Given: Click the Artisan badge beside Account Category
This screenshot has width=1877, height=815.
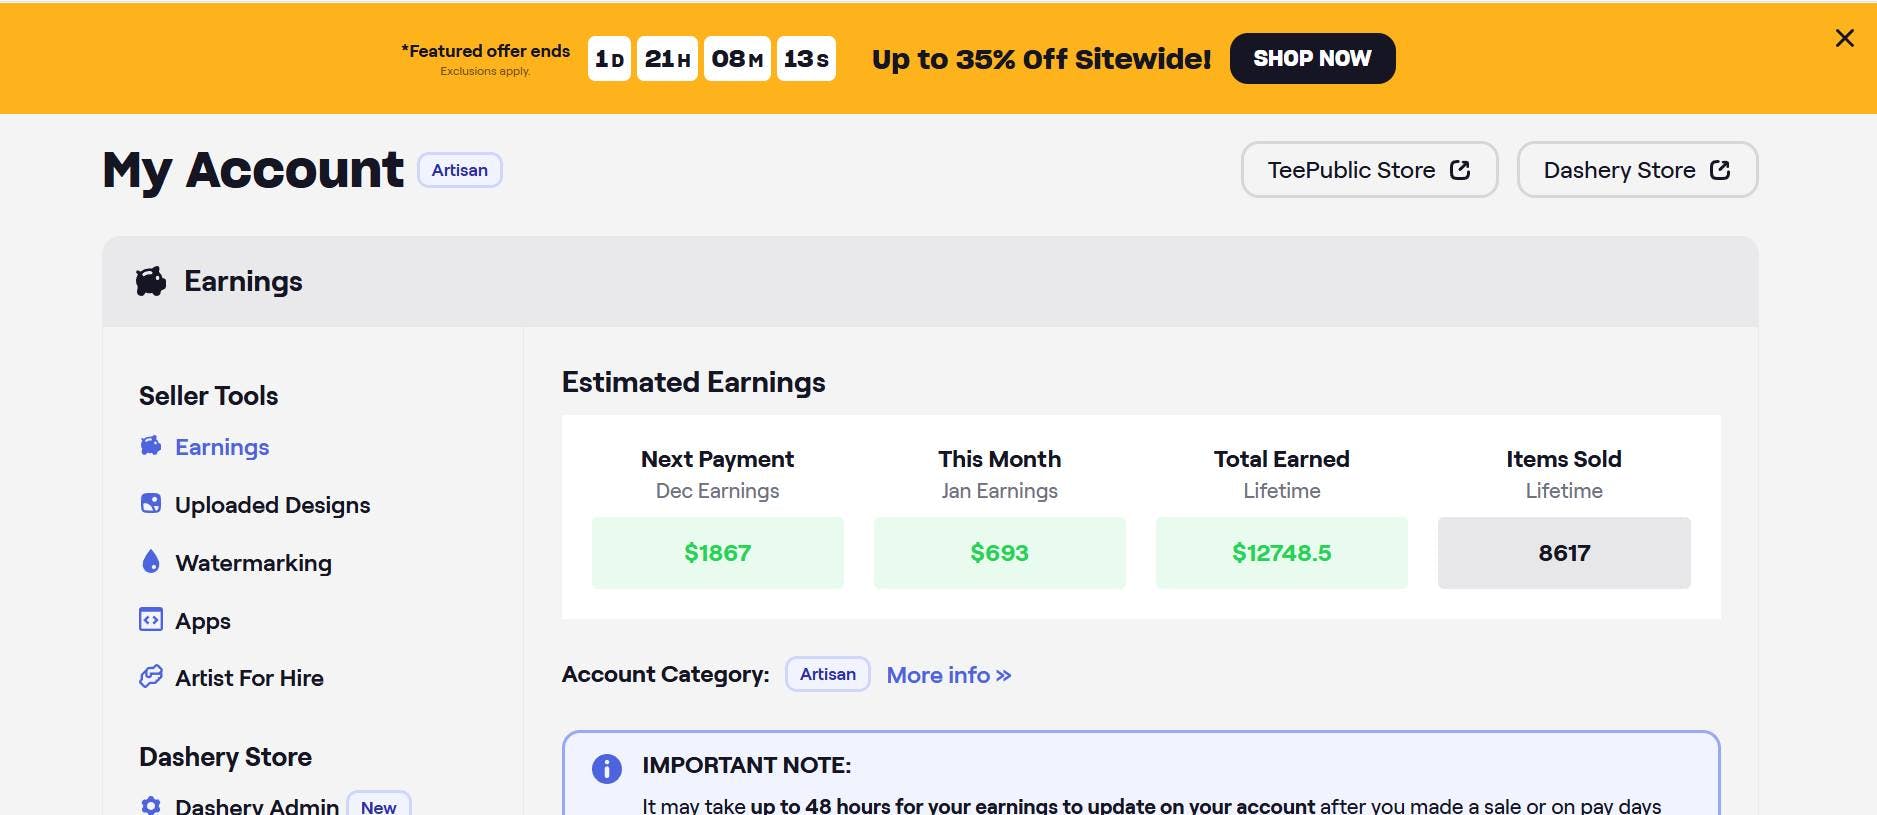Looking at the screenshot, I should click(827, 675).
